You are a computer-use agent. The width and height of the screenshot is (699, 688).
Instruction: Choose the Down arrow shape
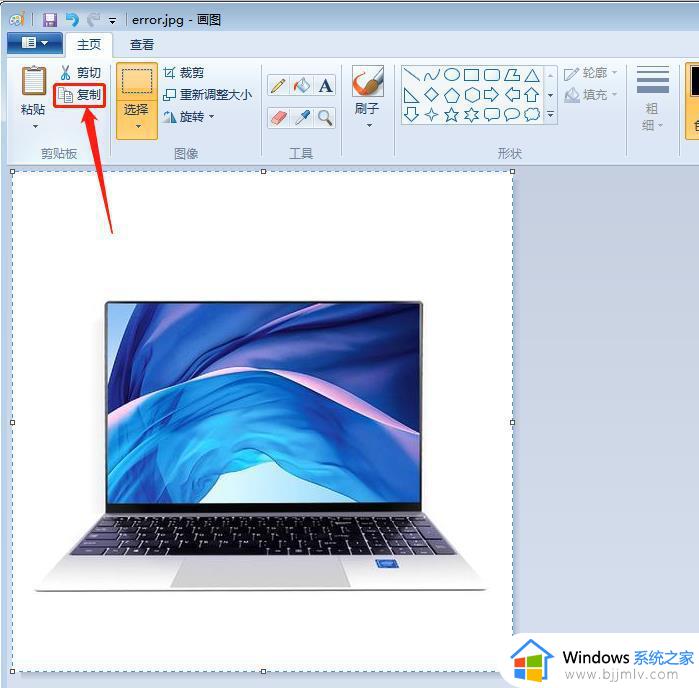pos(411,115)
